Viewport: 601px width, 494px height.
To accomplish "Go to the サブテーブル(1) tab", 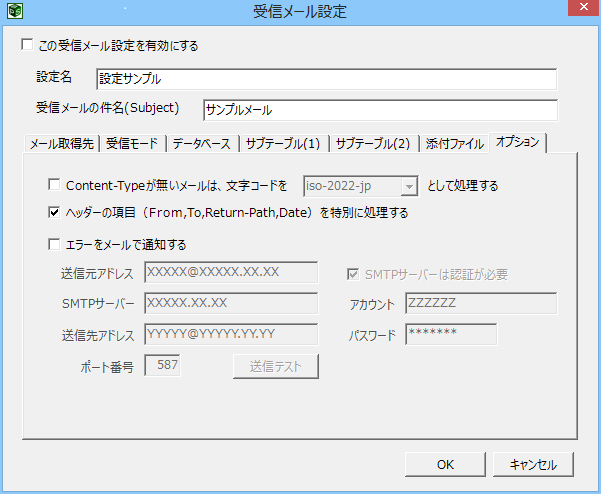I will (x=284, y=144).
